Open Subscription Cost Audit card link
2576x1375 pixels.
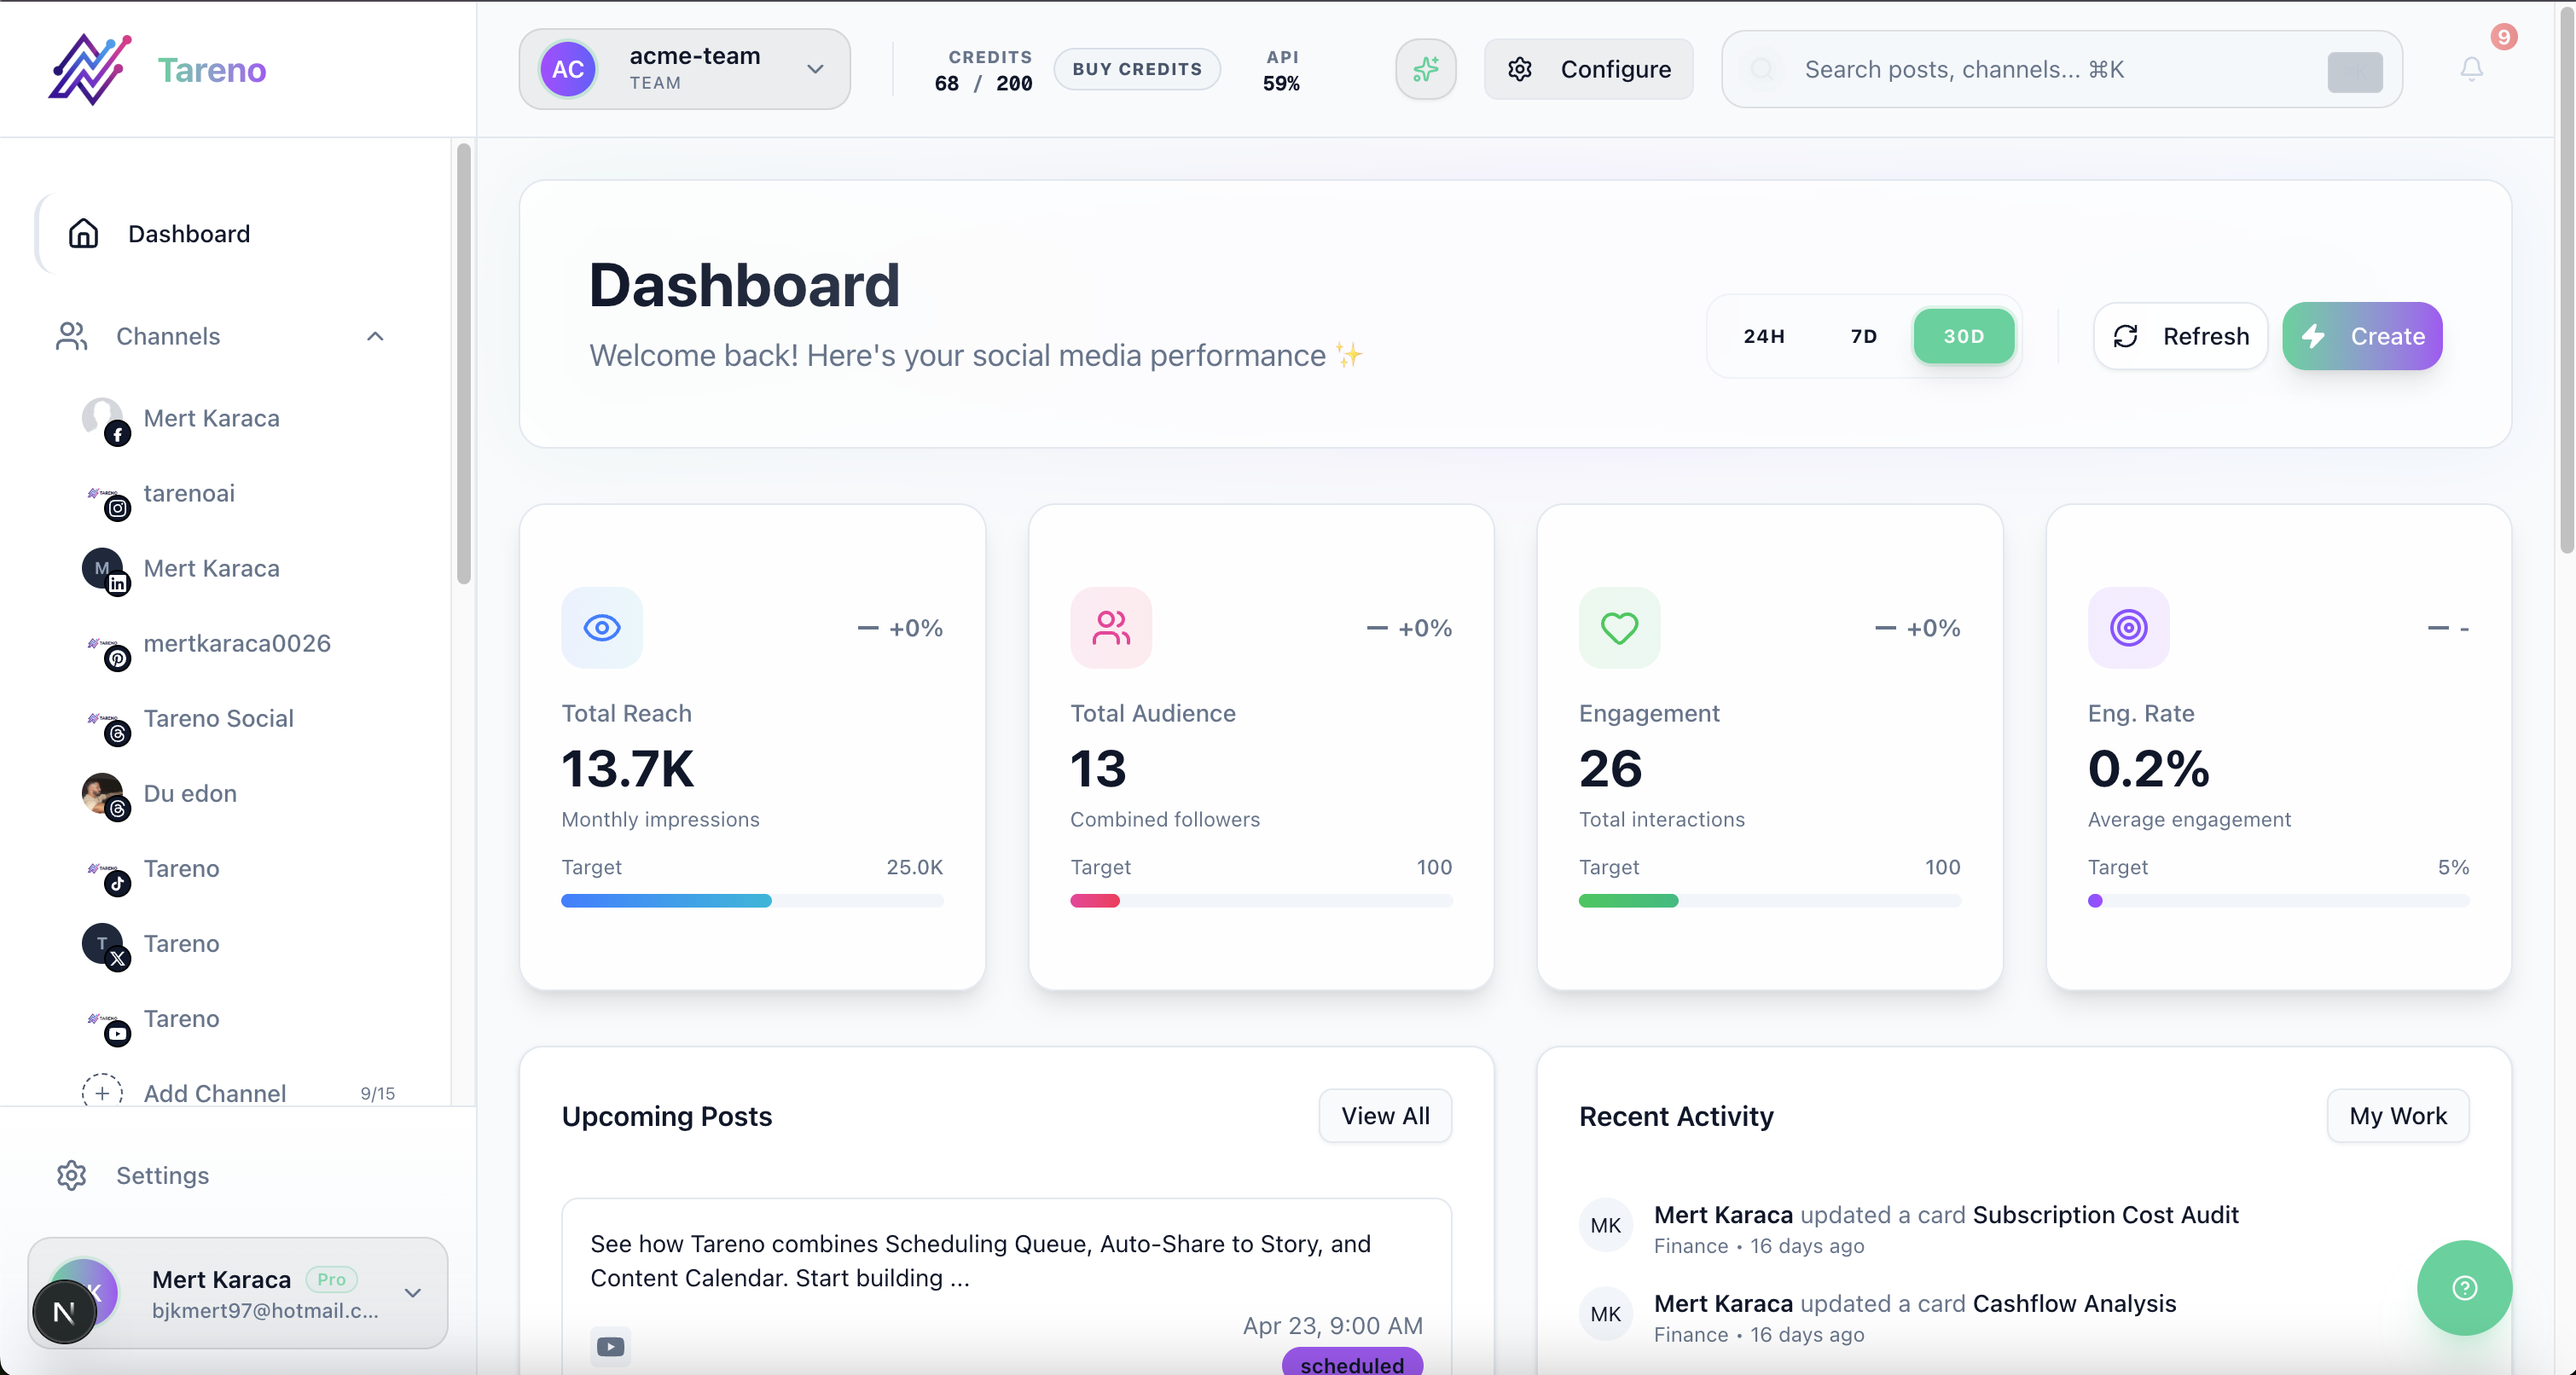click(x=2105, y=1214)
